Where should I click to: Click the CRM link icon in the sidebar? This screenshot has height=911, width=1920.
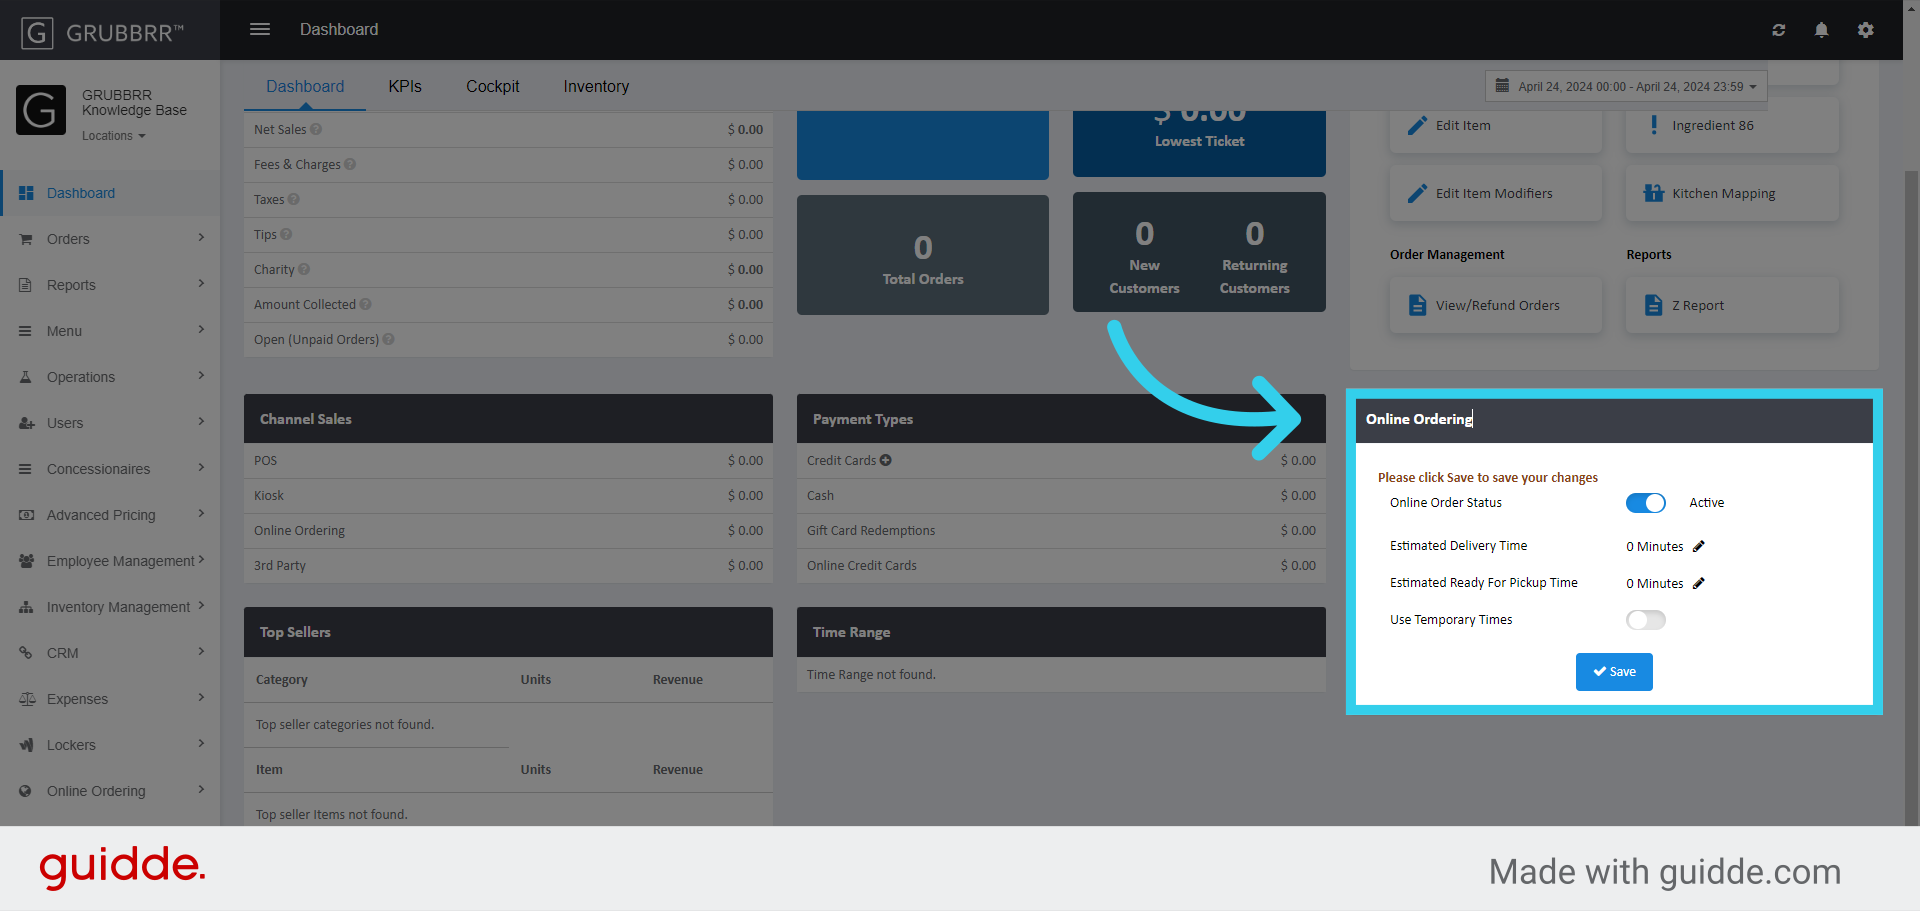(x=26, y=653)
